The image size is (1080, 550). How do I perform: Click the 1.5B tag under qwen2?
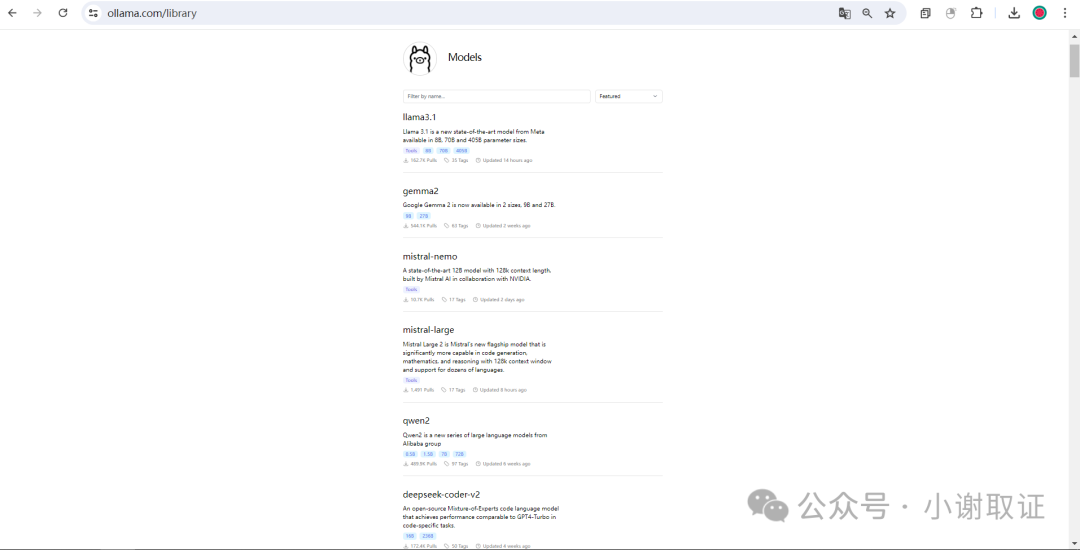(x=428, y=454)
